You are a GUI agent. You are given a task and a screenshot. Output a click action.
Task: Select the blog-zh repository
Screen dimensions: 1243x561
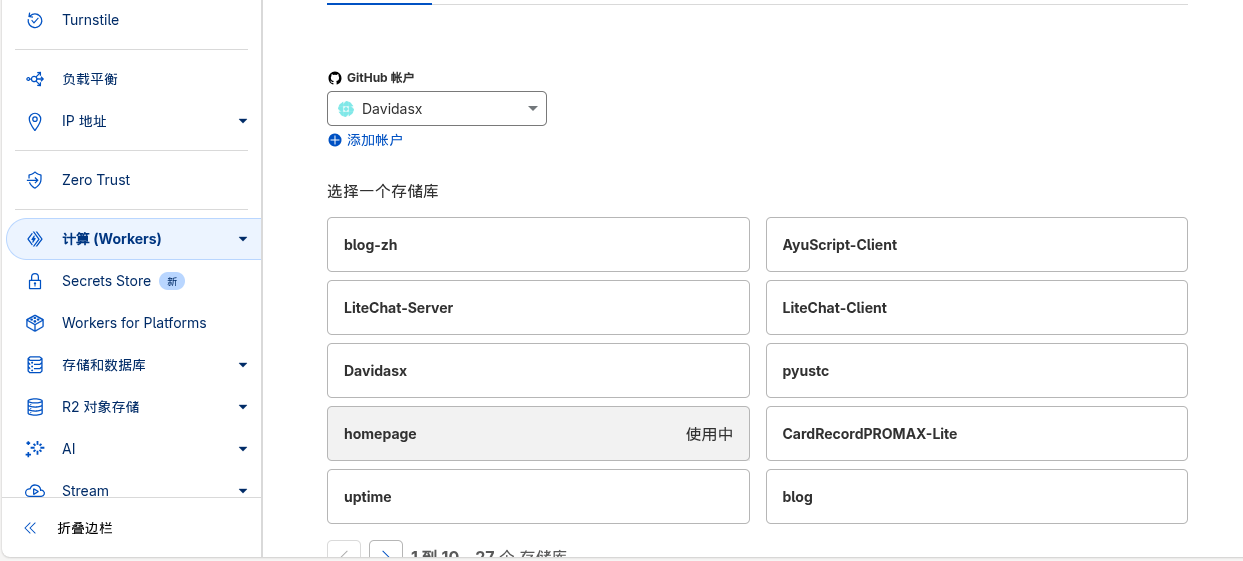538,245
